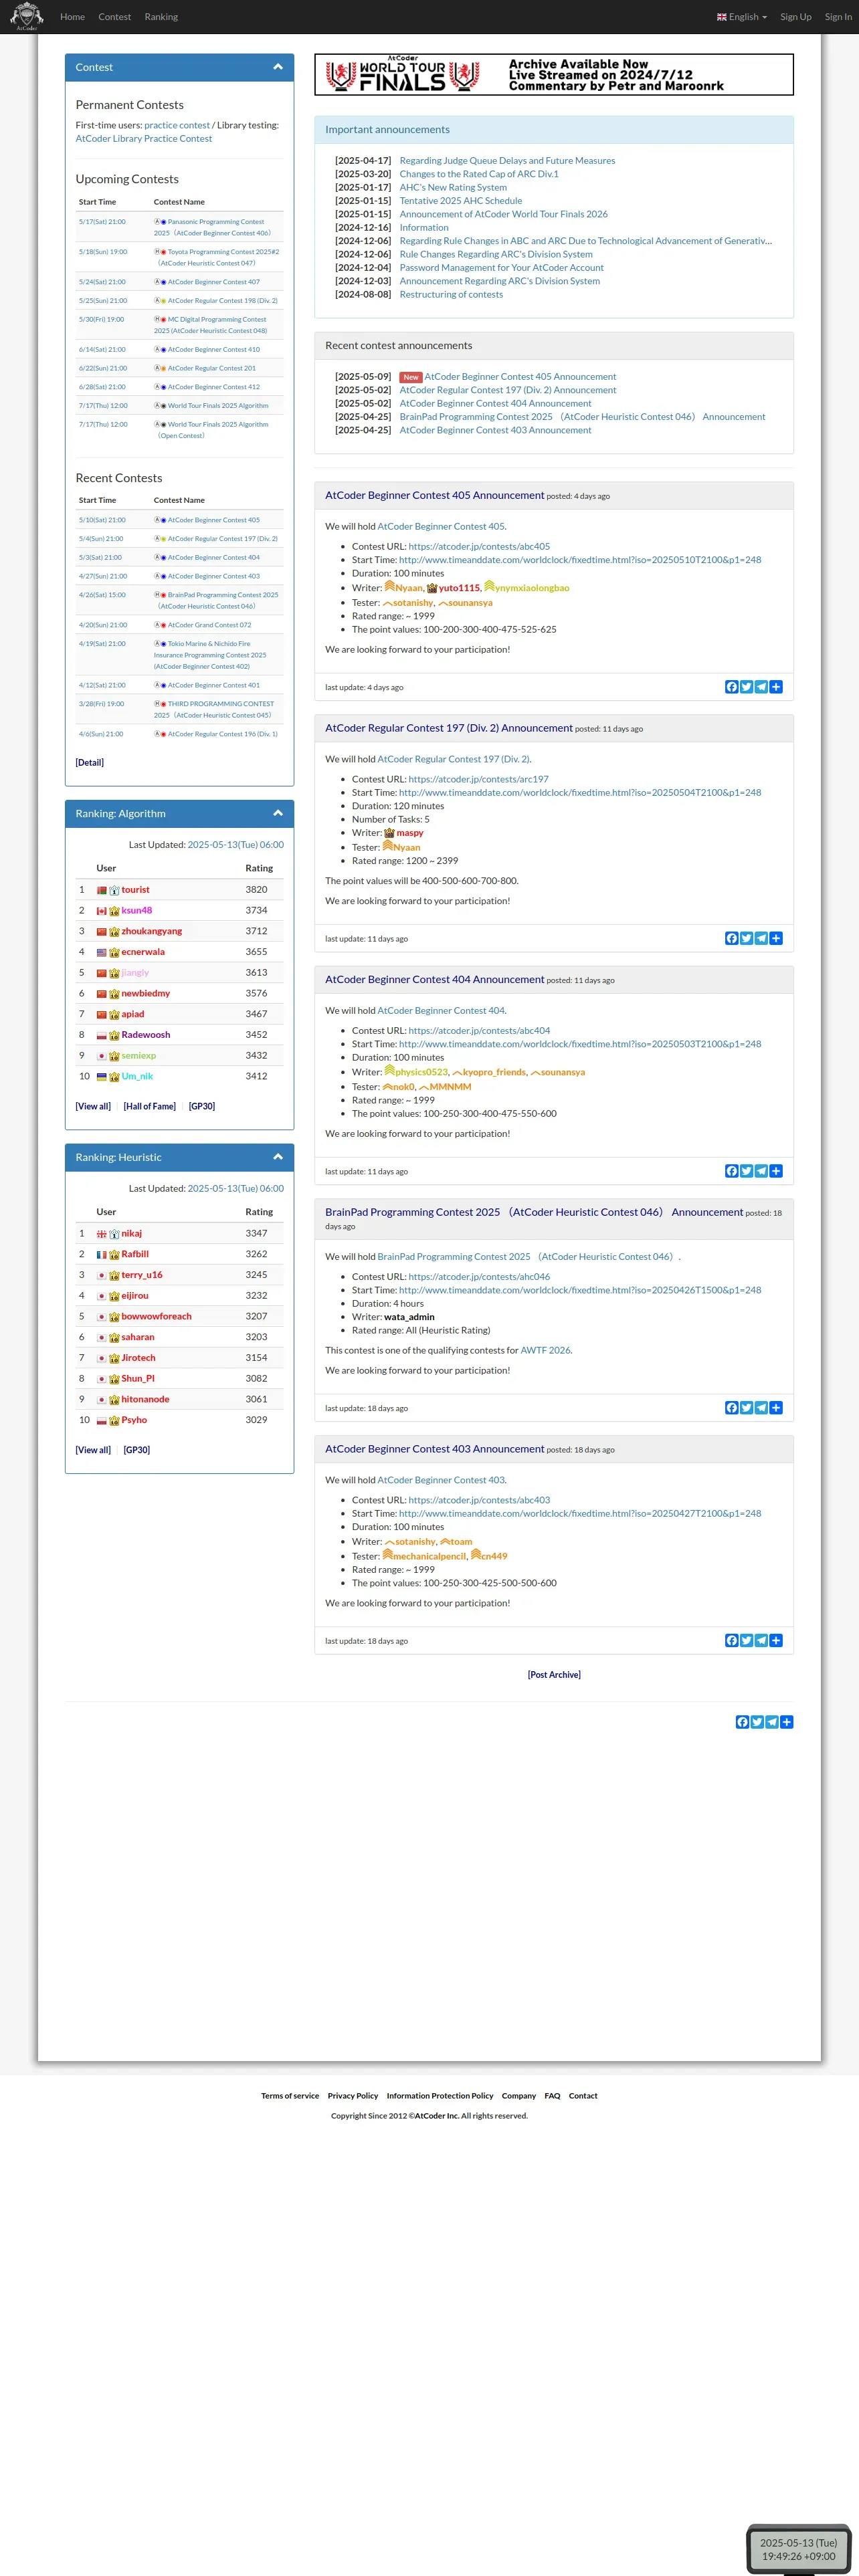The height and width of the screenshot is (2576, 859).
Task: Click the [Detail] link under Recent Contests
Action: 90,763
